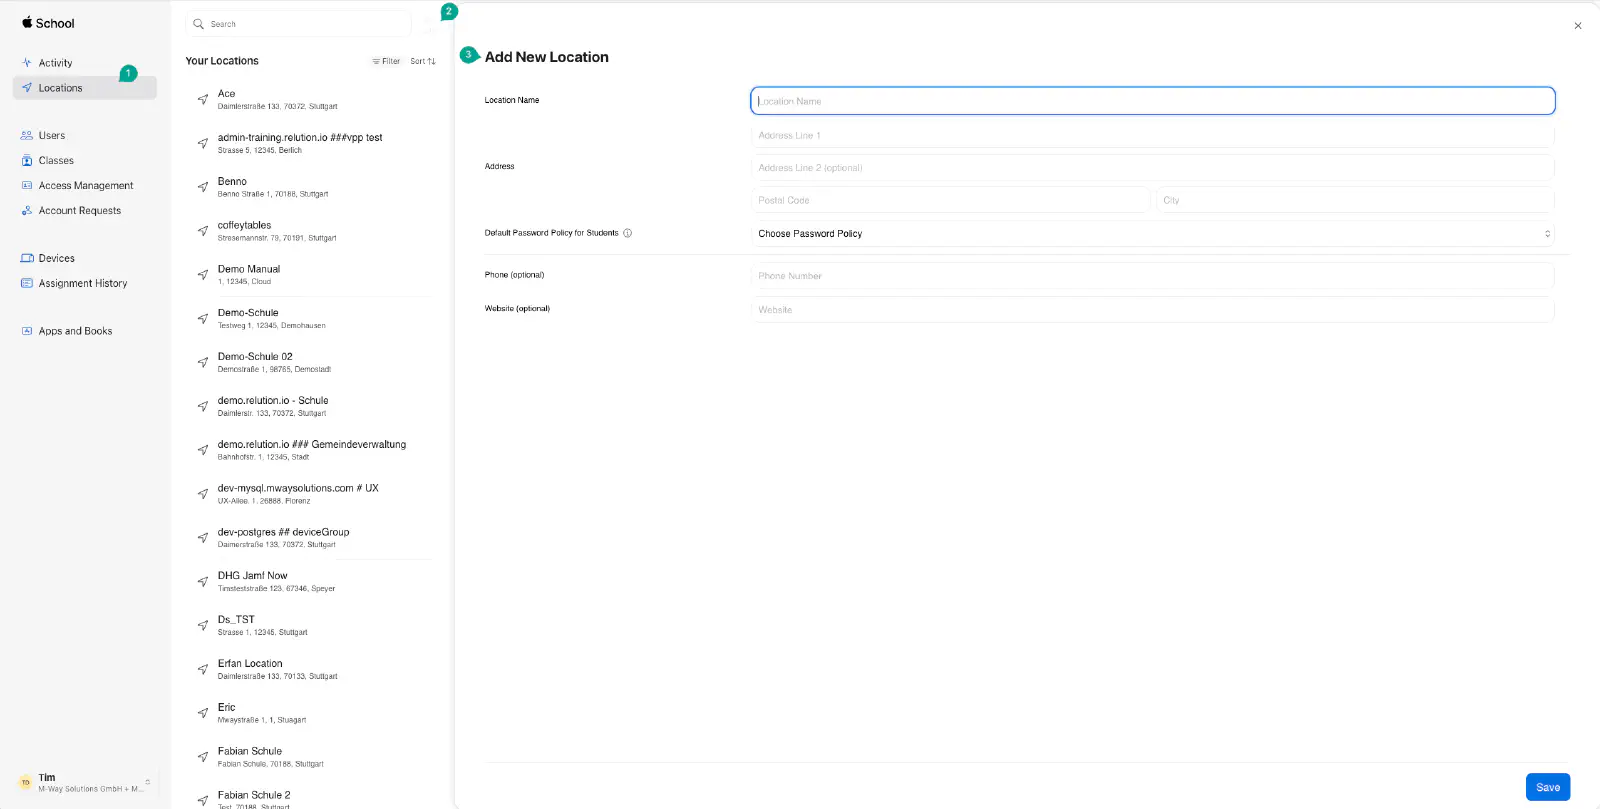The image size is (1600, 809).
Task: Click the Classes icon in the sidebar
Action: point(27,160)
